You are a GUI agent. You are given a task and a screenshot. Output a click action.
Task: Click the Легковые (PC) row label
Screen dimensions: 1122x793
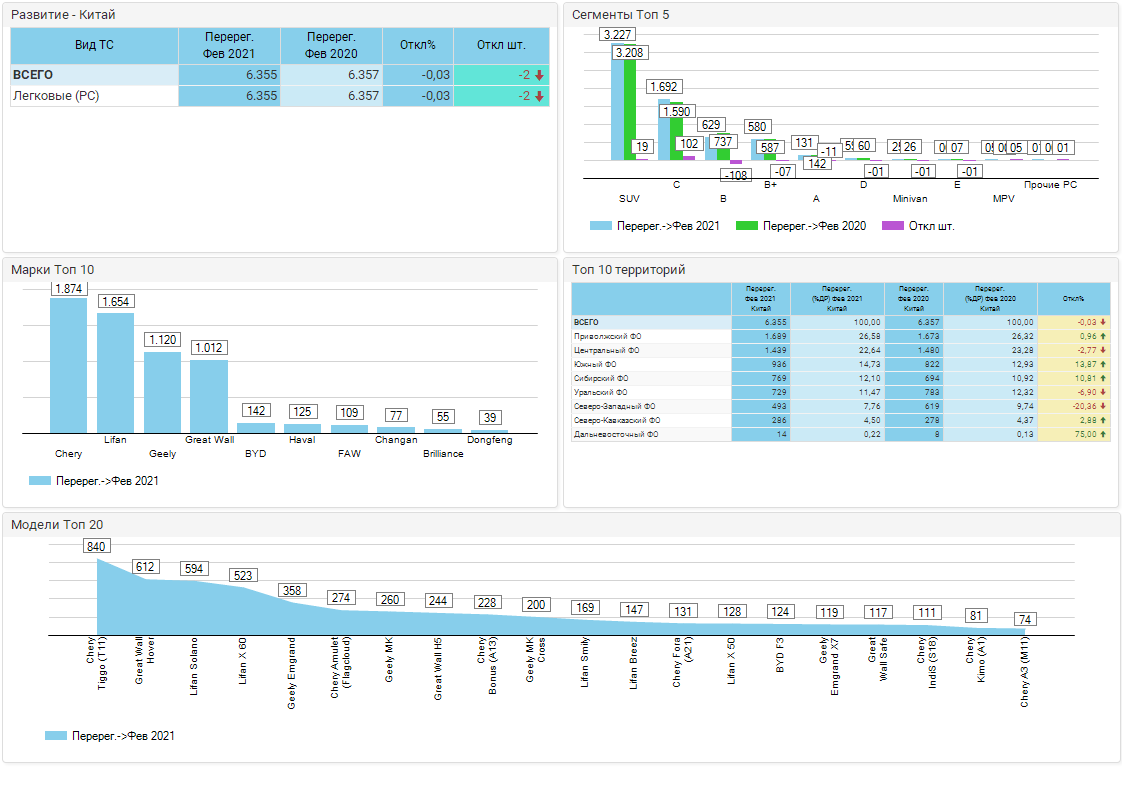point(55,96)
